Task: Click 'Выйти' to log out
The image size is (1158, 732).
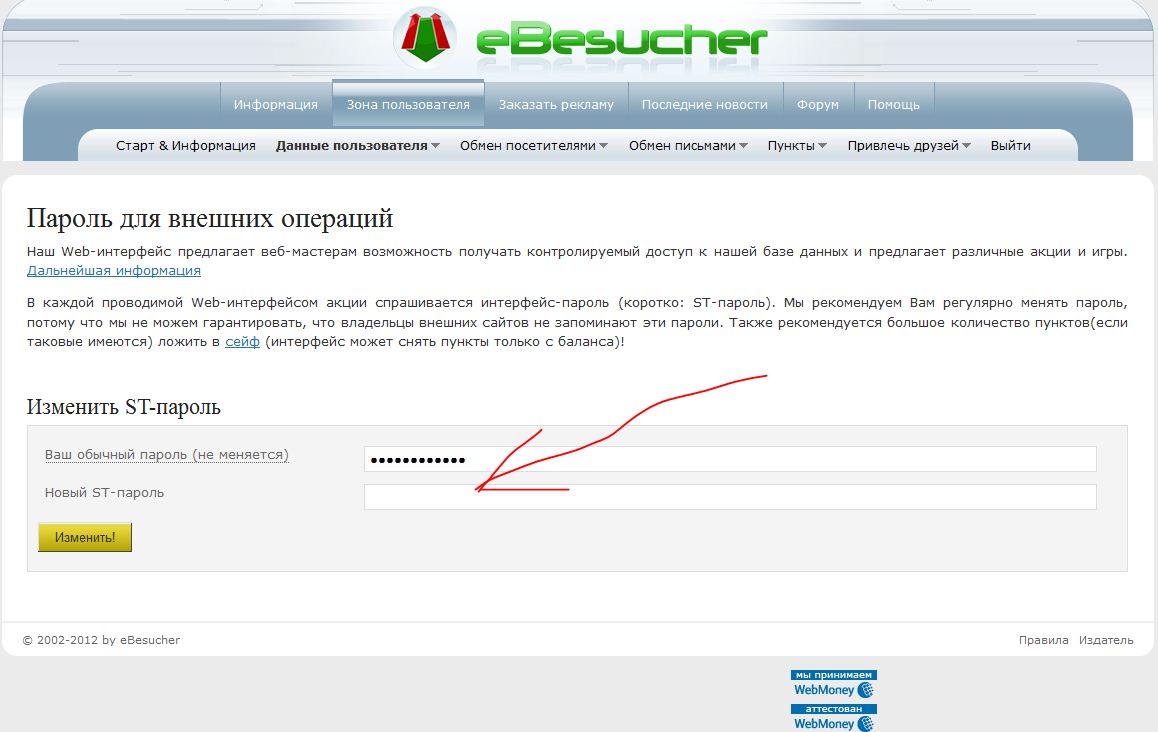Action: [x=1010, y=146]
